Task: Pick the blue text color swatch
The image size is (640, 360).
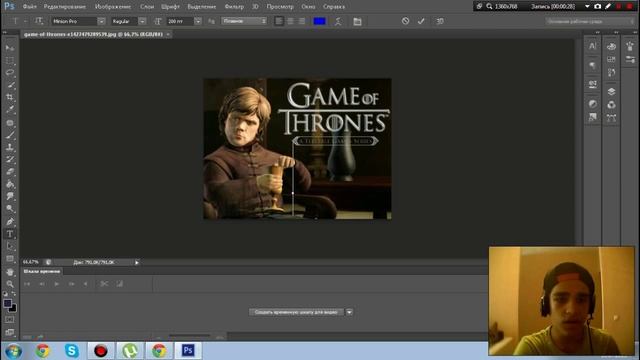Action: [319, 21]
